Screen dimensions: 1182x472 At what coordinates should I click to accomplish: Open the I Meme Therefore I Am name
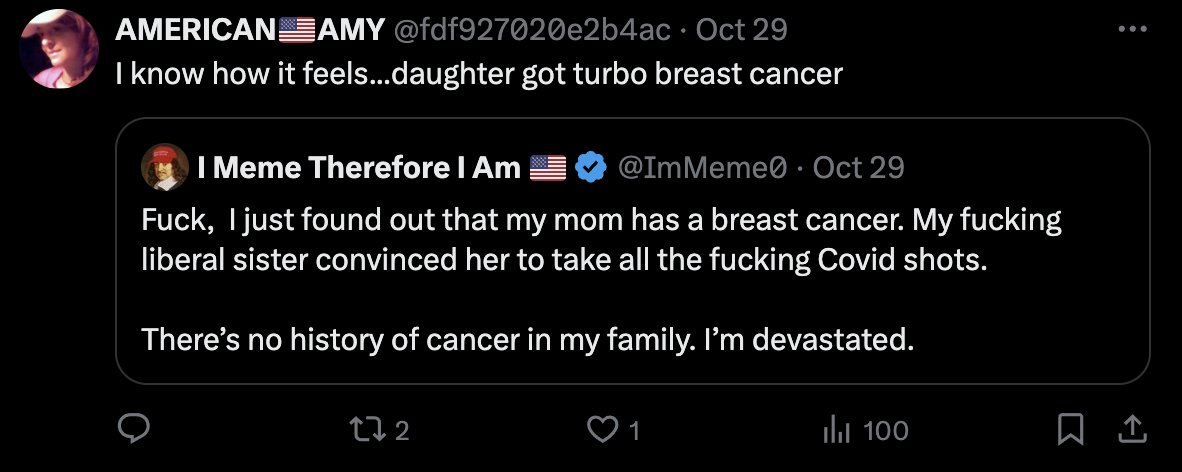tap(359, 168)
